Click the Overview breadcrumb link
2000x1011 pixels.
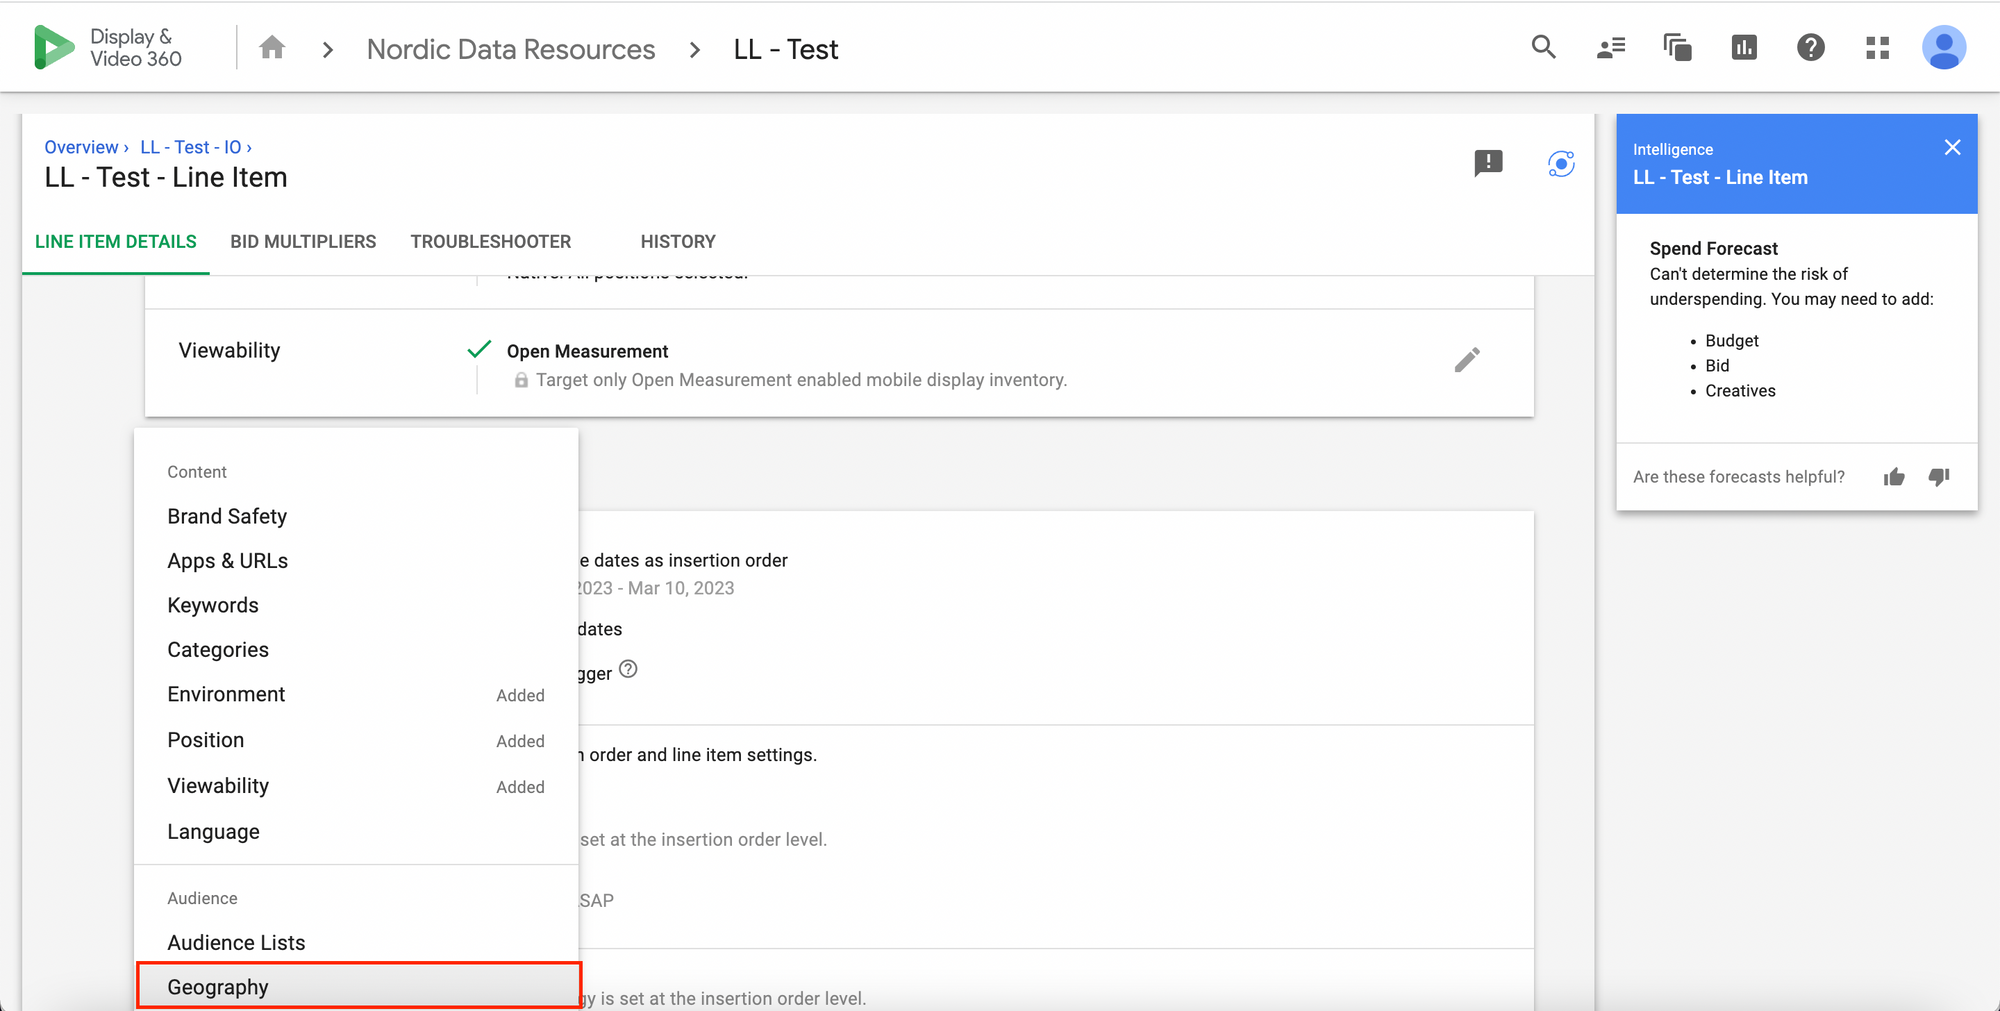tap(81, 147)
